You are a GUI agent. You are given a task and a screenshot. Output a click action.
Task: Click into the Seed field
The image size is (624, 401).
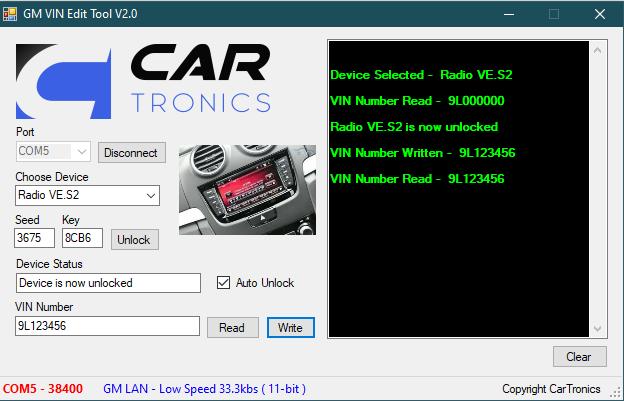[34, 238]
